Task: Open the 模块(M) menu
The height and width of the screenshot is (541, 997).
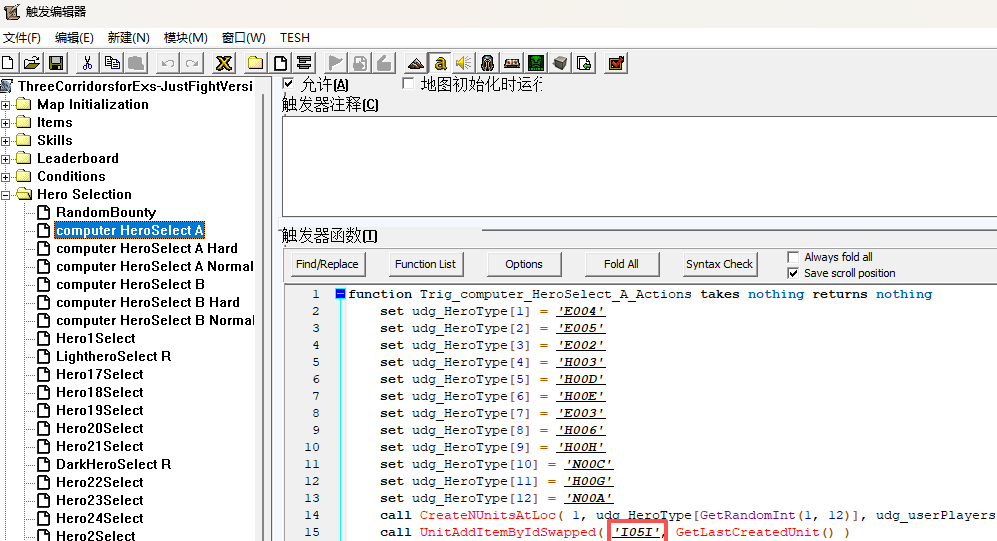Action: pos(186,38)
